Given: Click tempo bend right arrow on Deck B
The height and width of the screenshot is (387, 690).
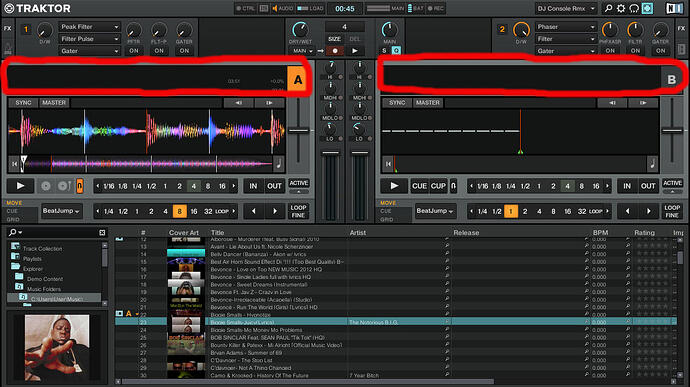Looking at the screenshot, I should 643,103.
